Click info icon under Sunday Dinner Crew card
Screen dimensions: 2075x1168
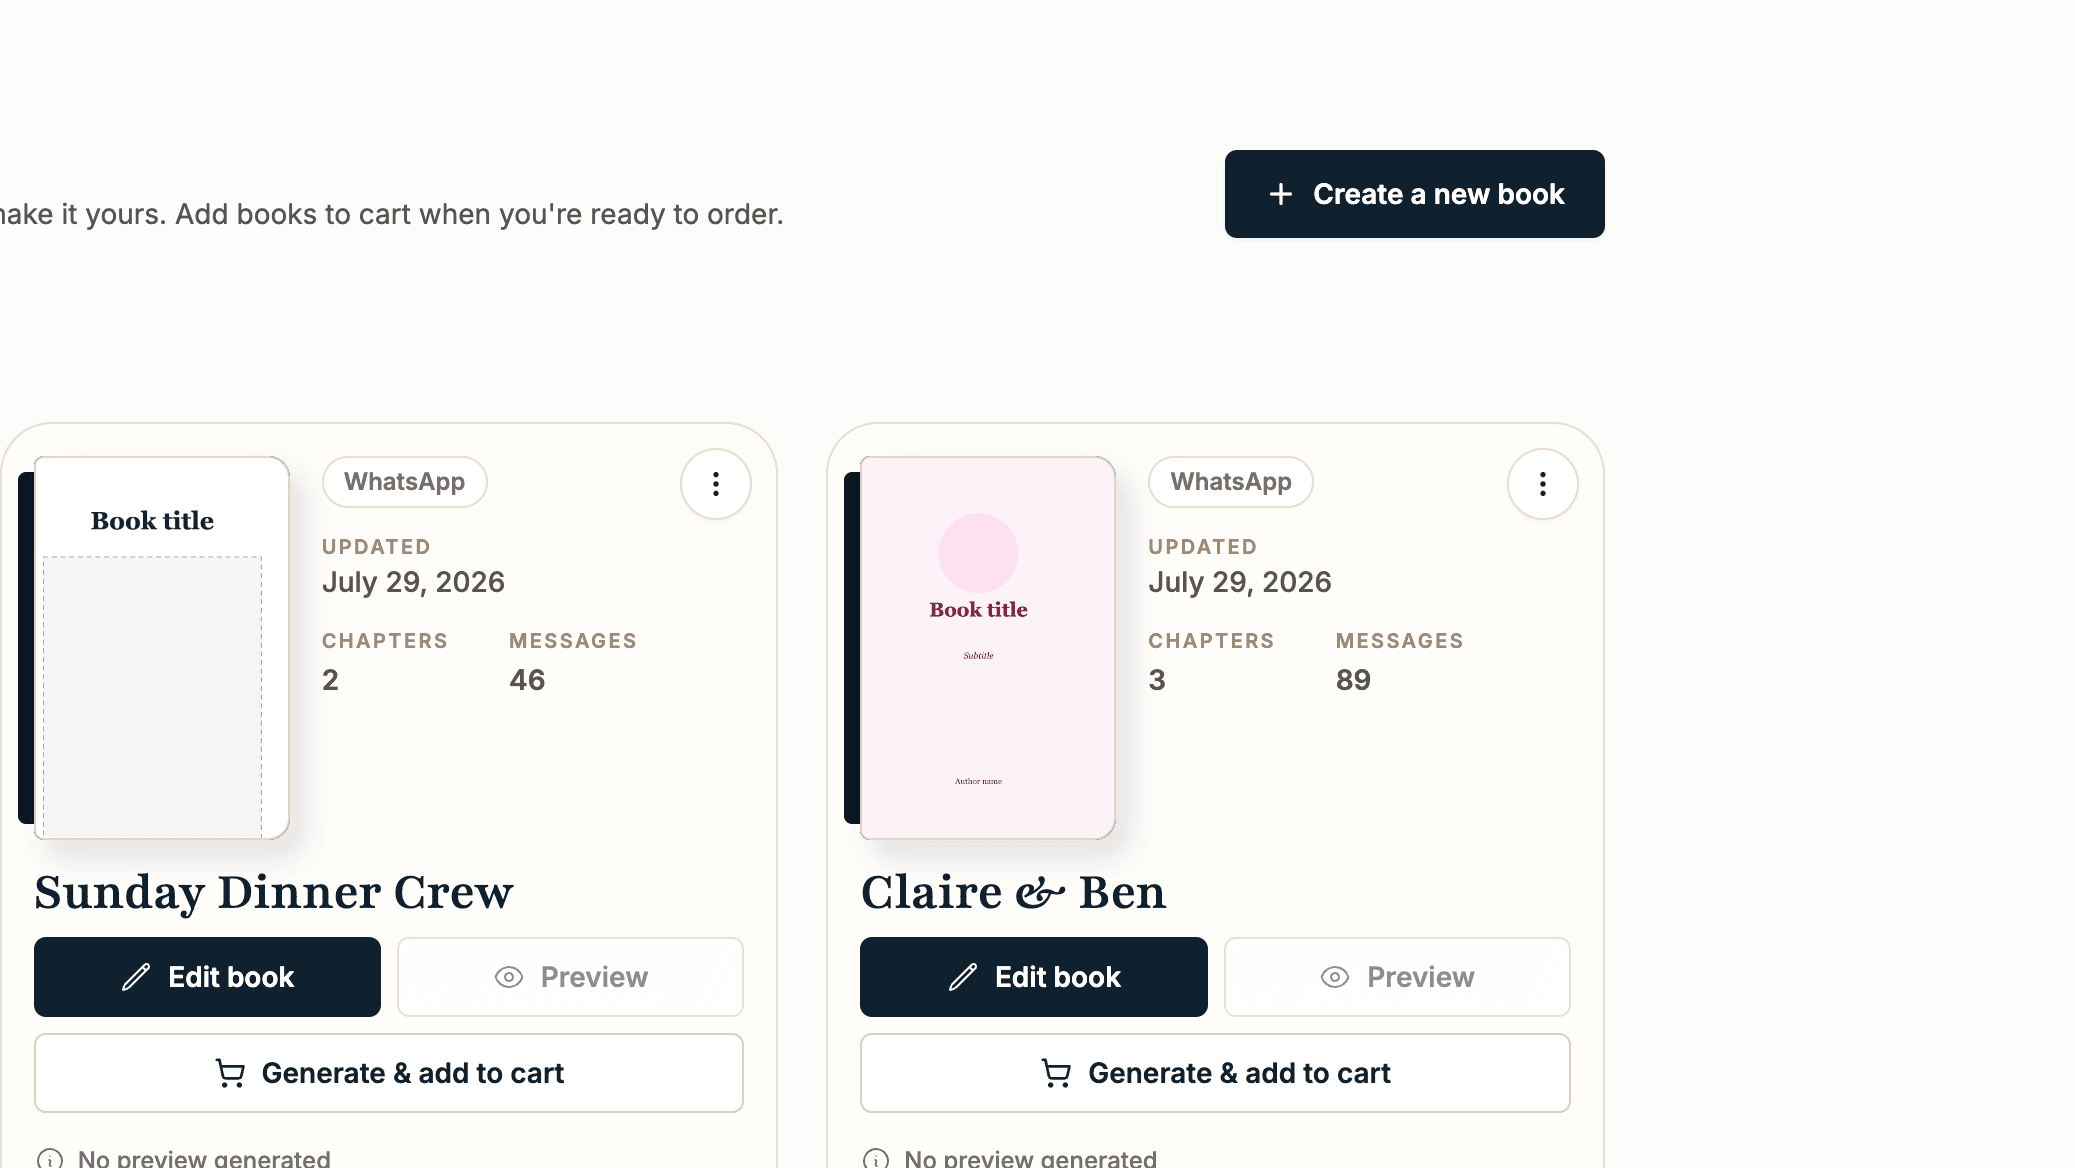50,1159
